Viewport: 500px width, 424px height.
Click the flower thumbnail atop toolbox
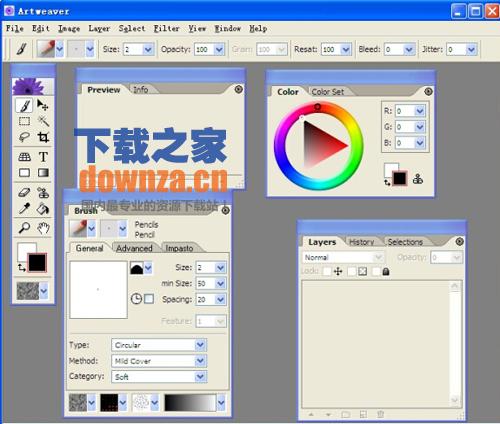(x=32, y=86)
